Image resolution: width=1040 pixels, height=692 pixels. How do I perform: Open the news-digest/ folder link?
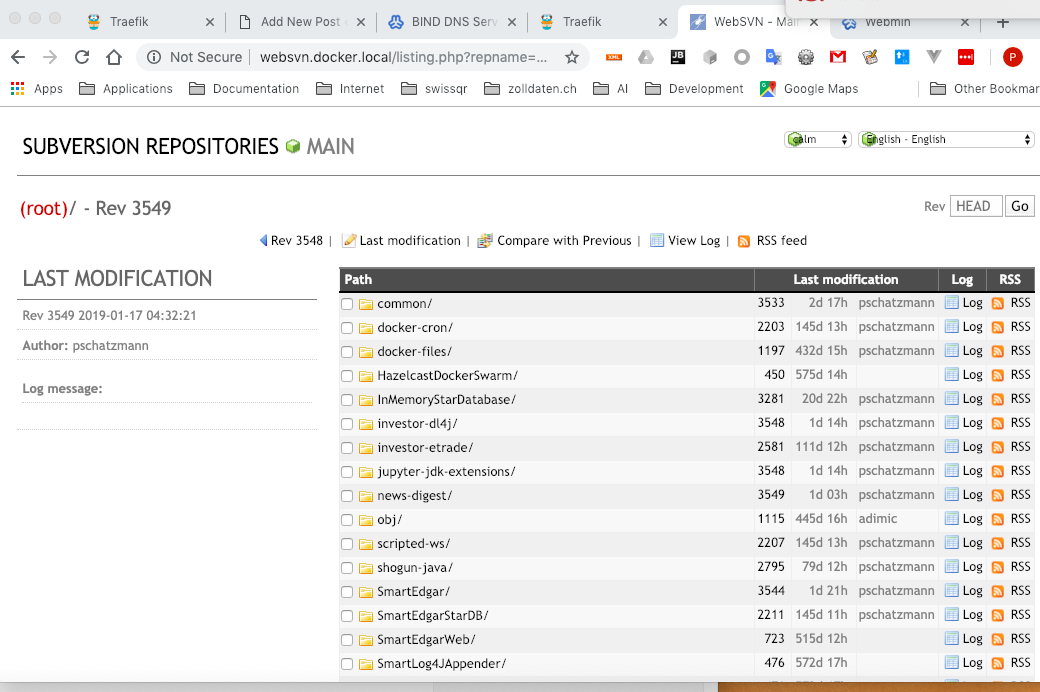coord(414,495)
